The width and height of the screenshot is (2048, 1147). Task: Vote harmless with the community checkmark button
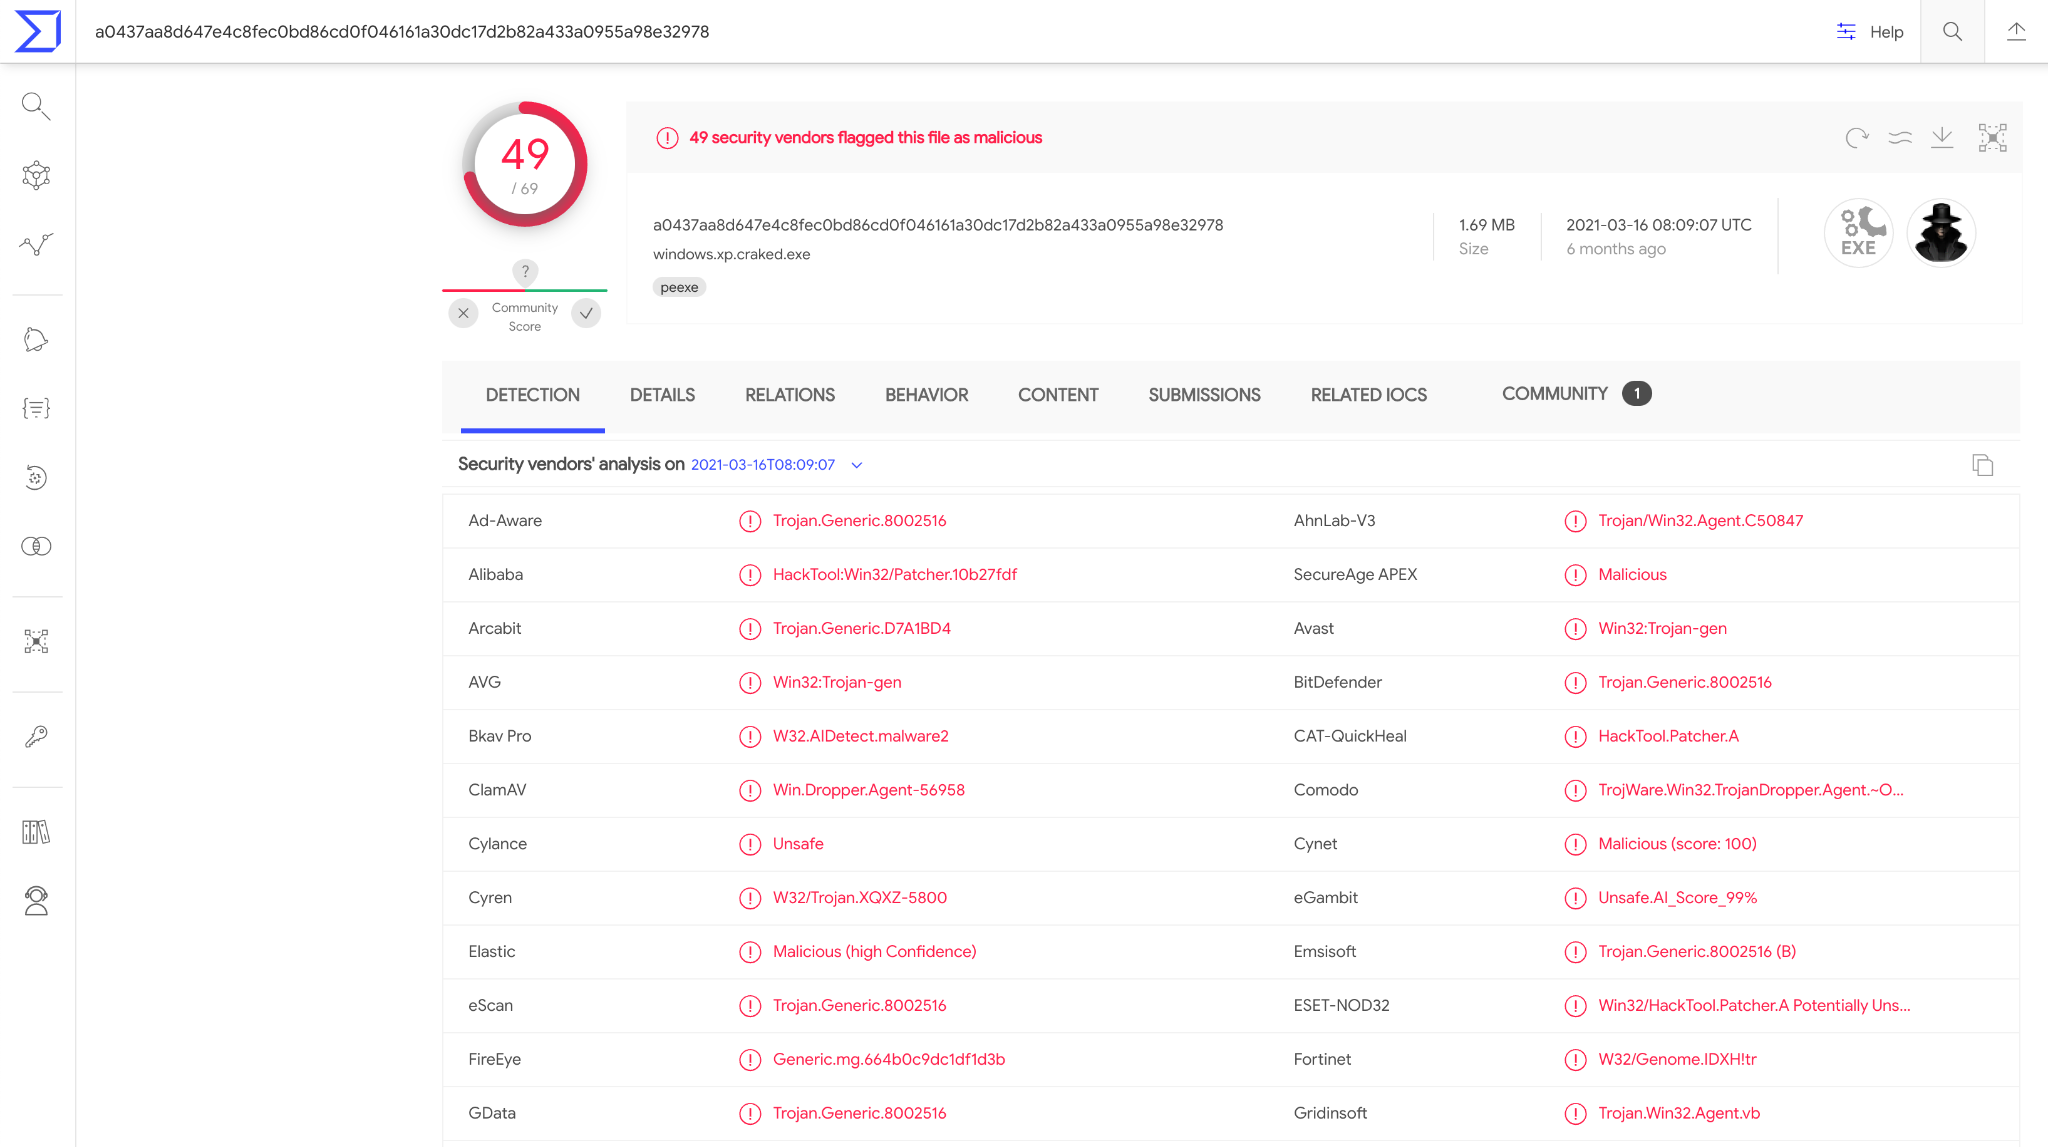[x=586, y=313]
